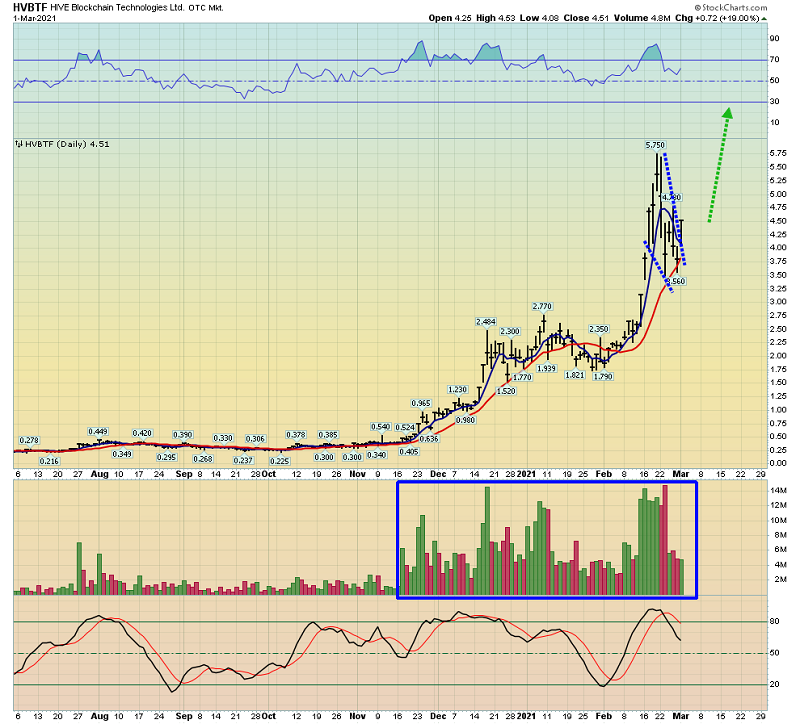Click the Volume 4.8M value

(642, 18)
